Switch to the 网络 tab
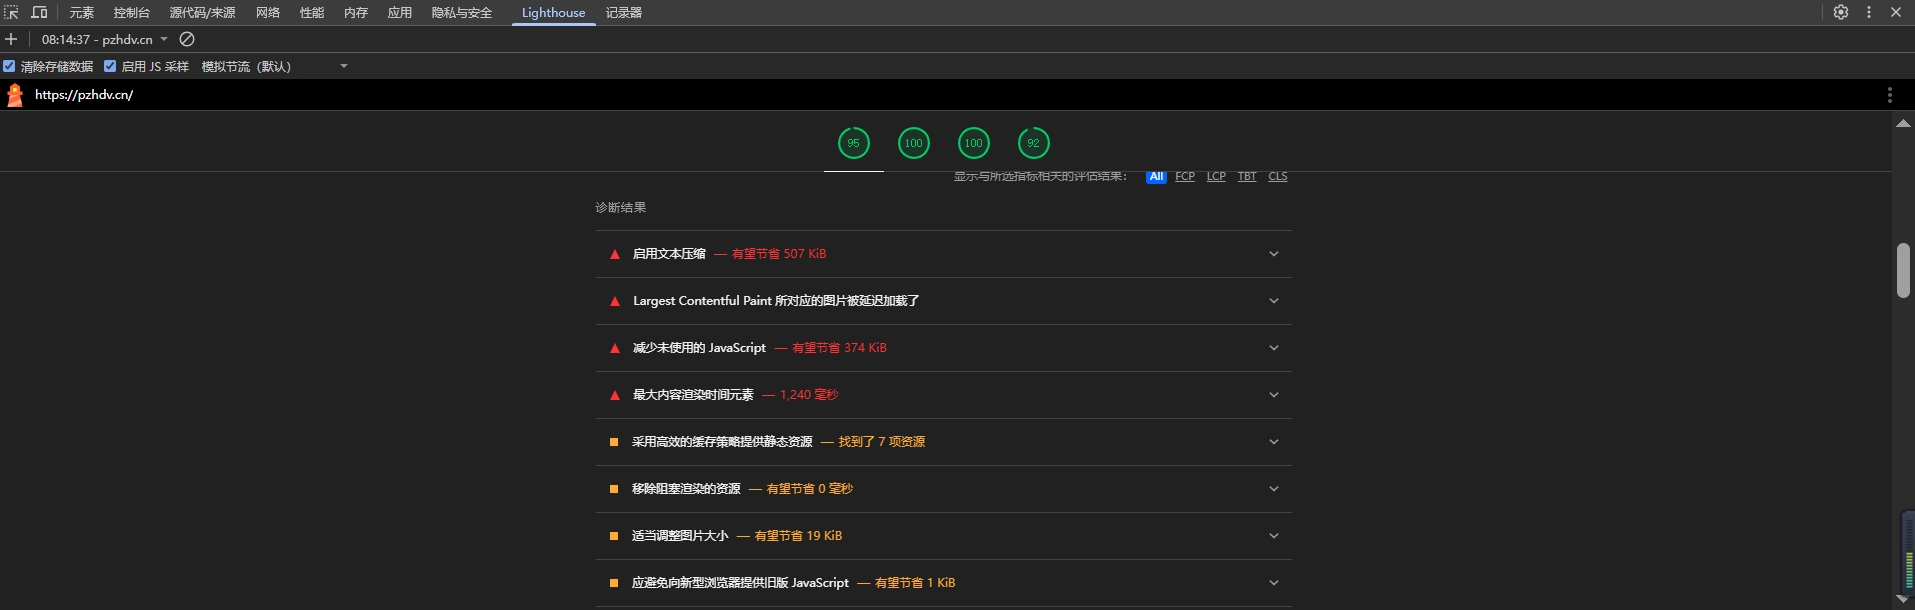The width and height of the screenshot is (1915, 610). 267,13
